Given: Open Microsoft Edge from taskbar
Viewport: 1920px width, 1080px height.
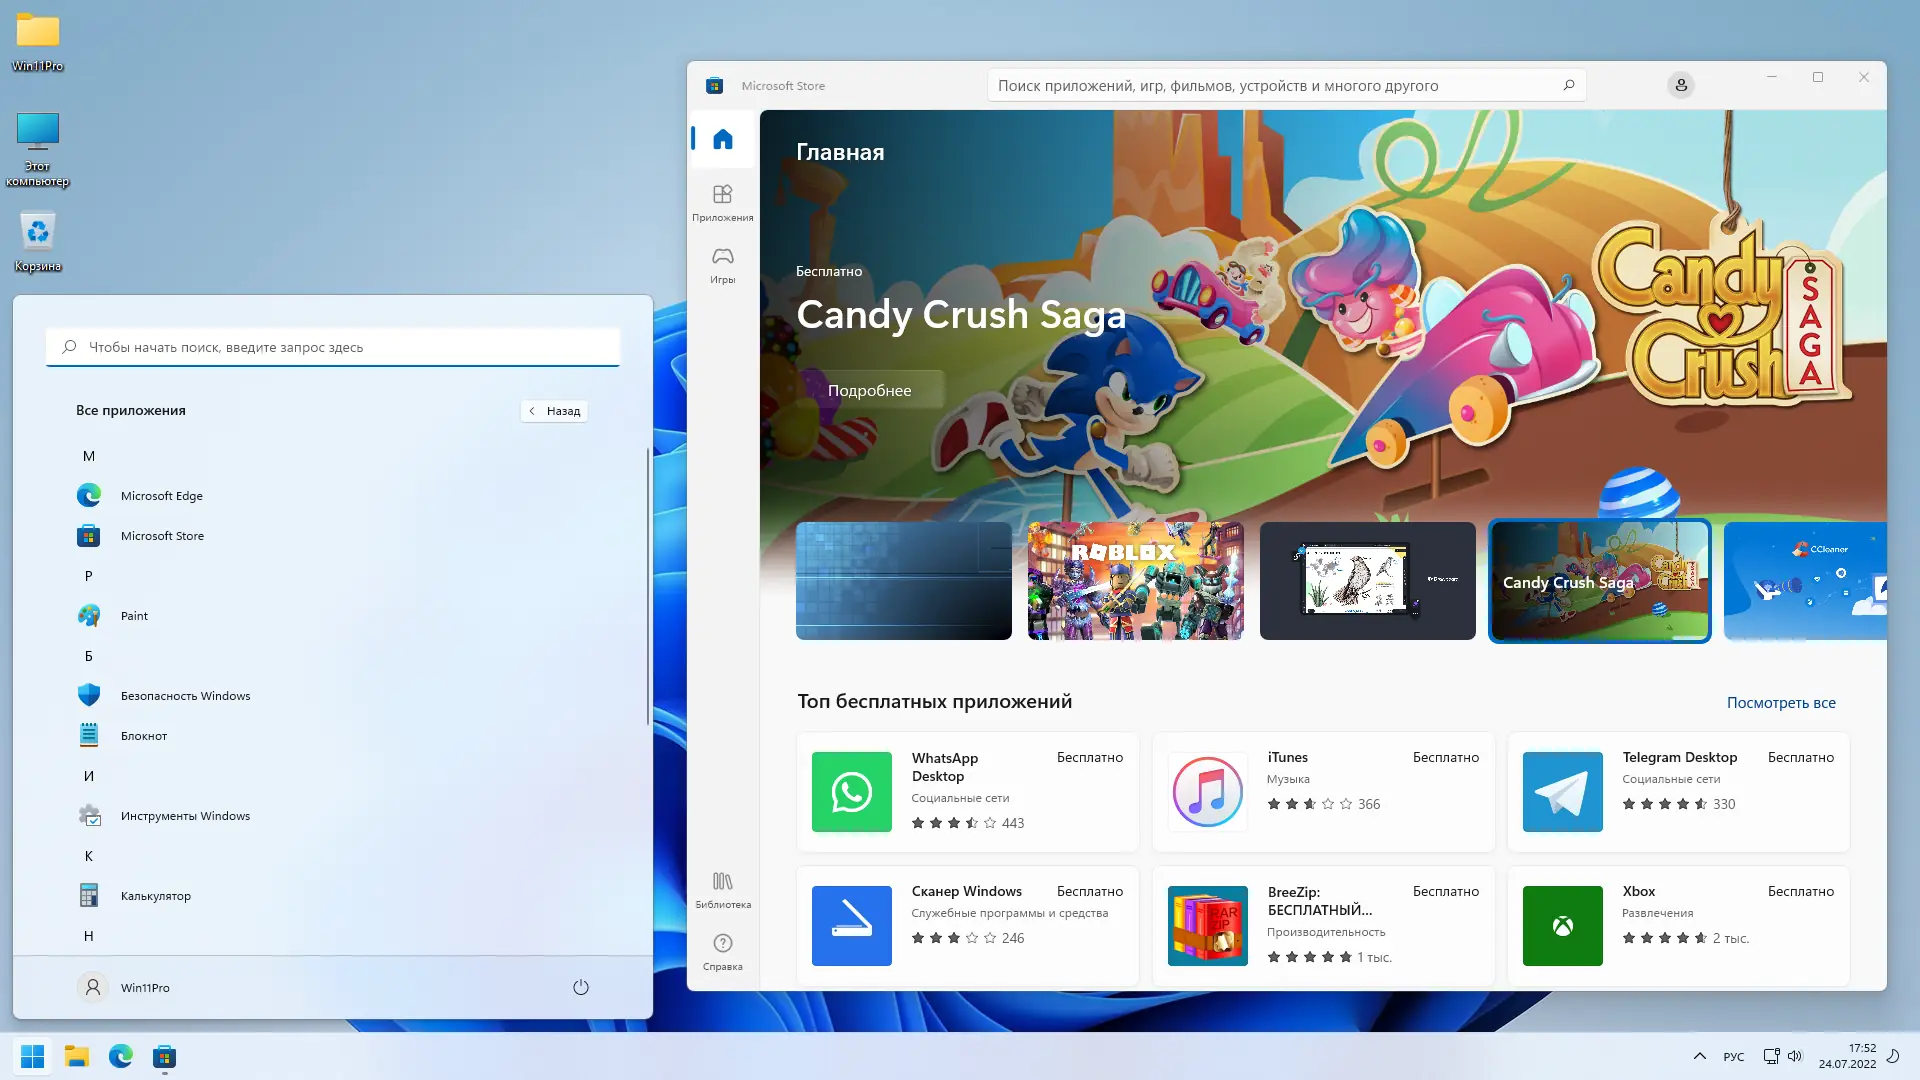Looking at the screenshot, I should (121, 1056).
